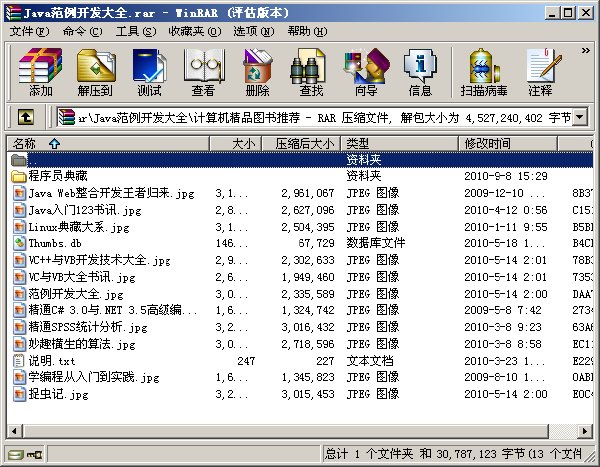The width and height of the screenshot is (600, 467).
Task: Click modified time 2010-4-12 0:56
Action: pyautogui.click(x=505, y=210)
